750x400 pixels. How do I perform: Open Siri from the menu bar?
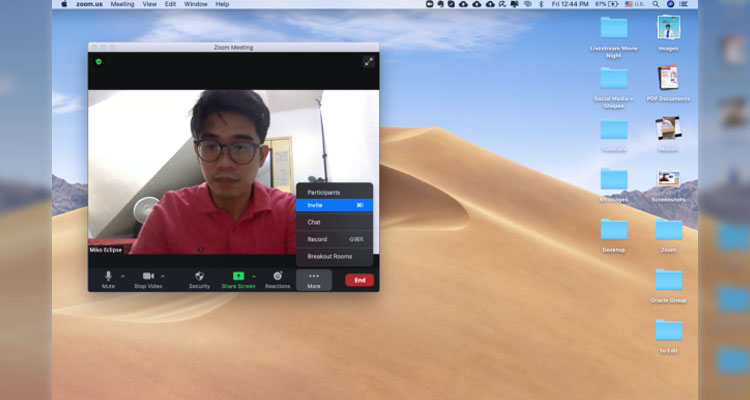pos(670,4)
